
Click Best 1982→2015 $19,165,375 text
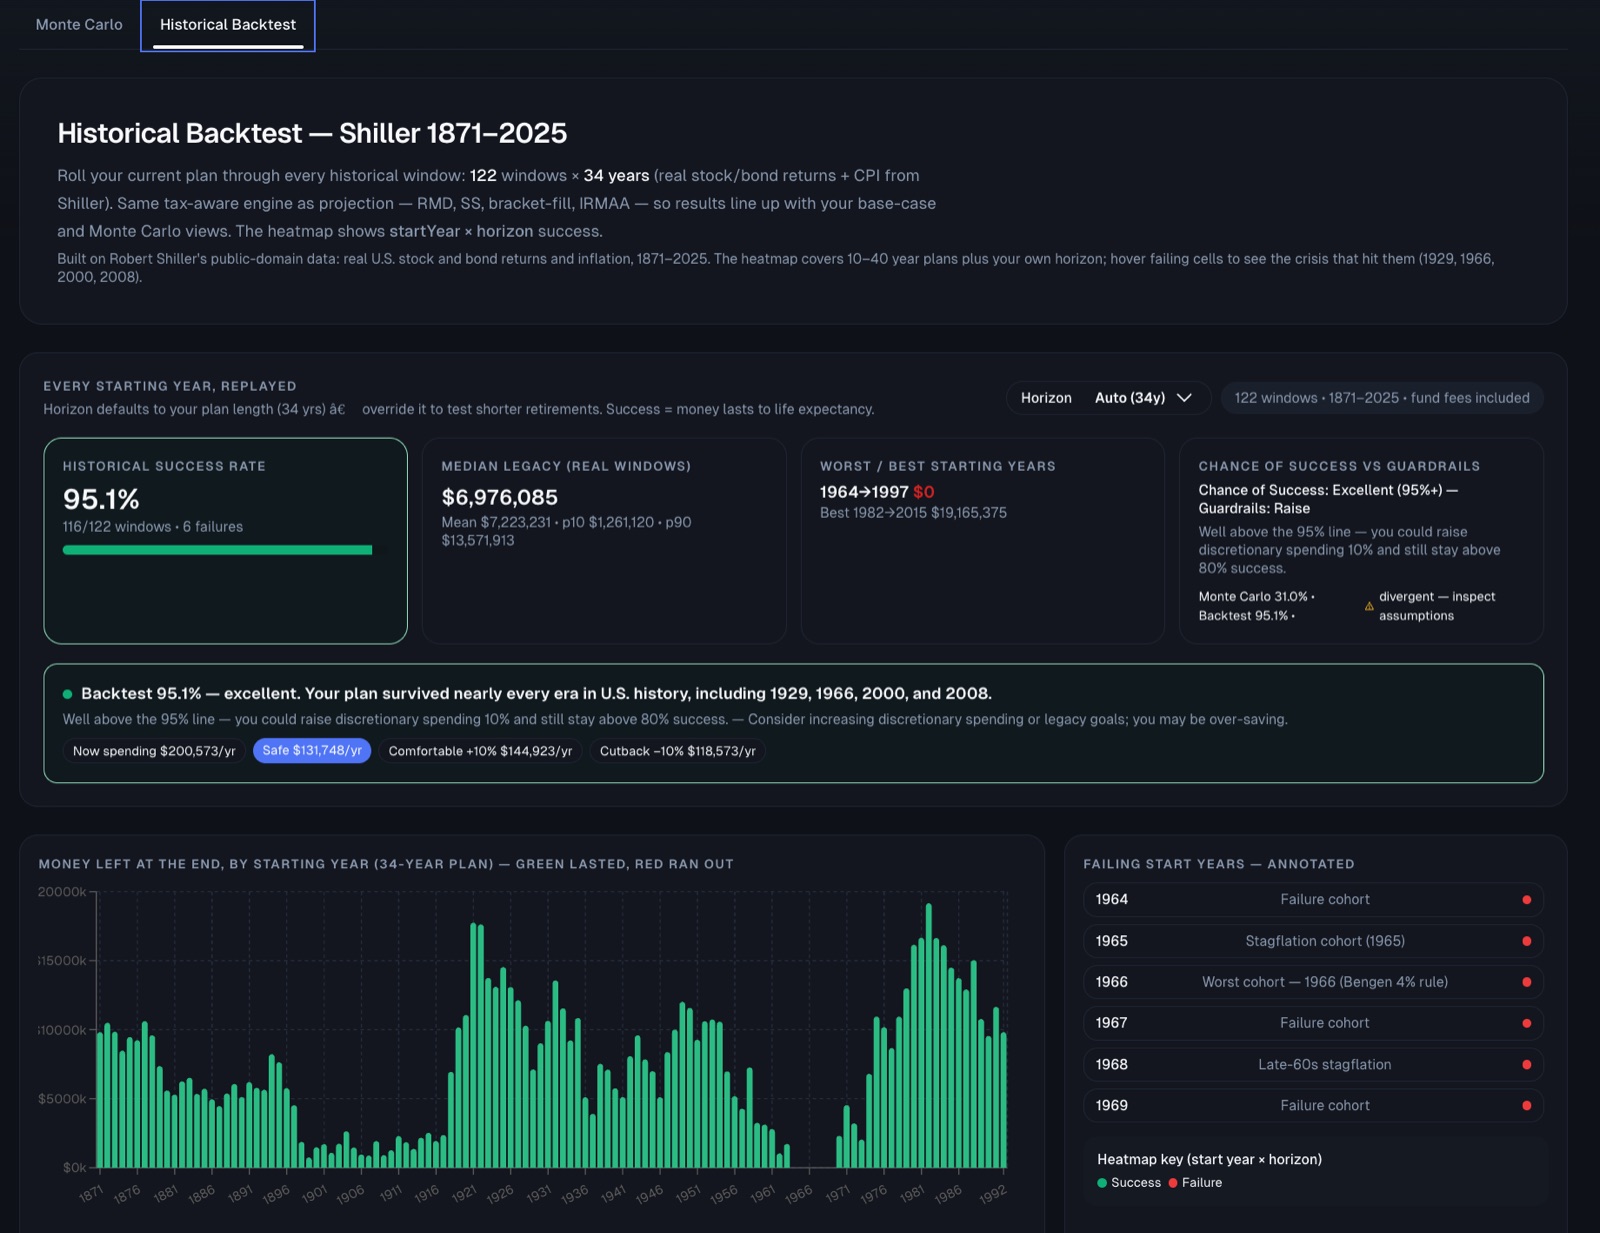(913, 513)
